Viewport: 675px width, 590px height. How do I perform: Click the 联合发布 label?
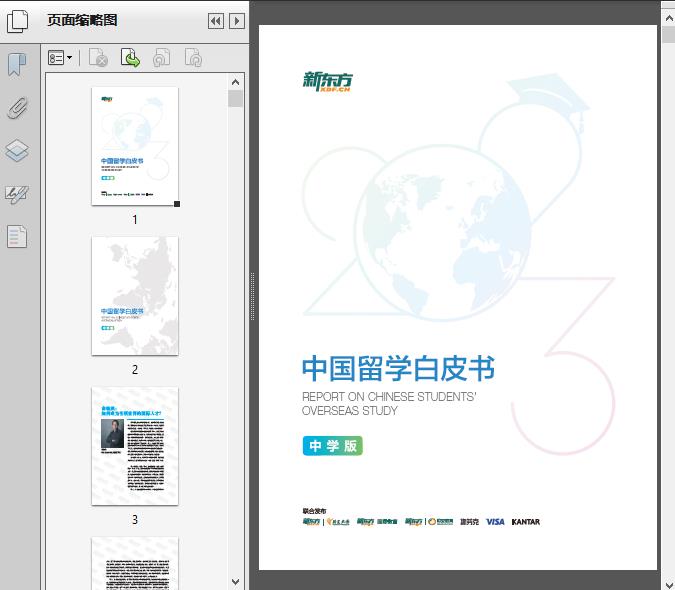click(314, 511)
